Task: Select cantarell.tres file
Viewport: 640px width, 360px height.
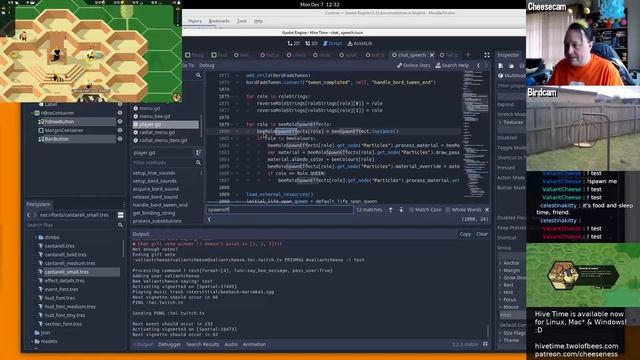Action: click(x=59, y=246)
